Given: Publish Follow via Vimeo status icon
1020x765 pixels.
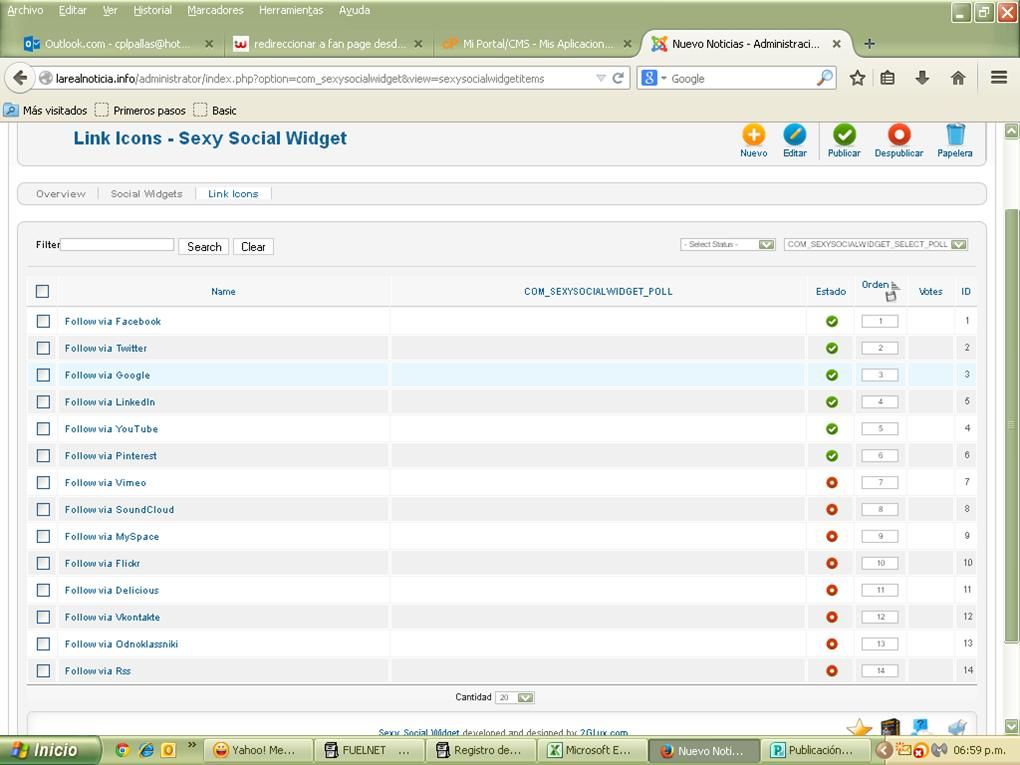Looking at the screenshot, I should (831, 483).
